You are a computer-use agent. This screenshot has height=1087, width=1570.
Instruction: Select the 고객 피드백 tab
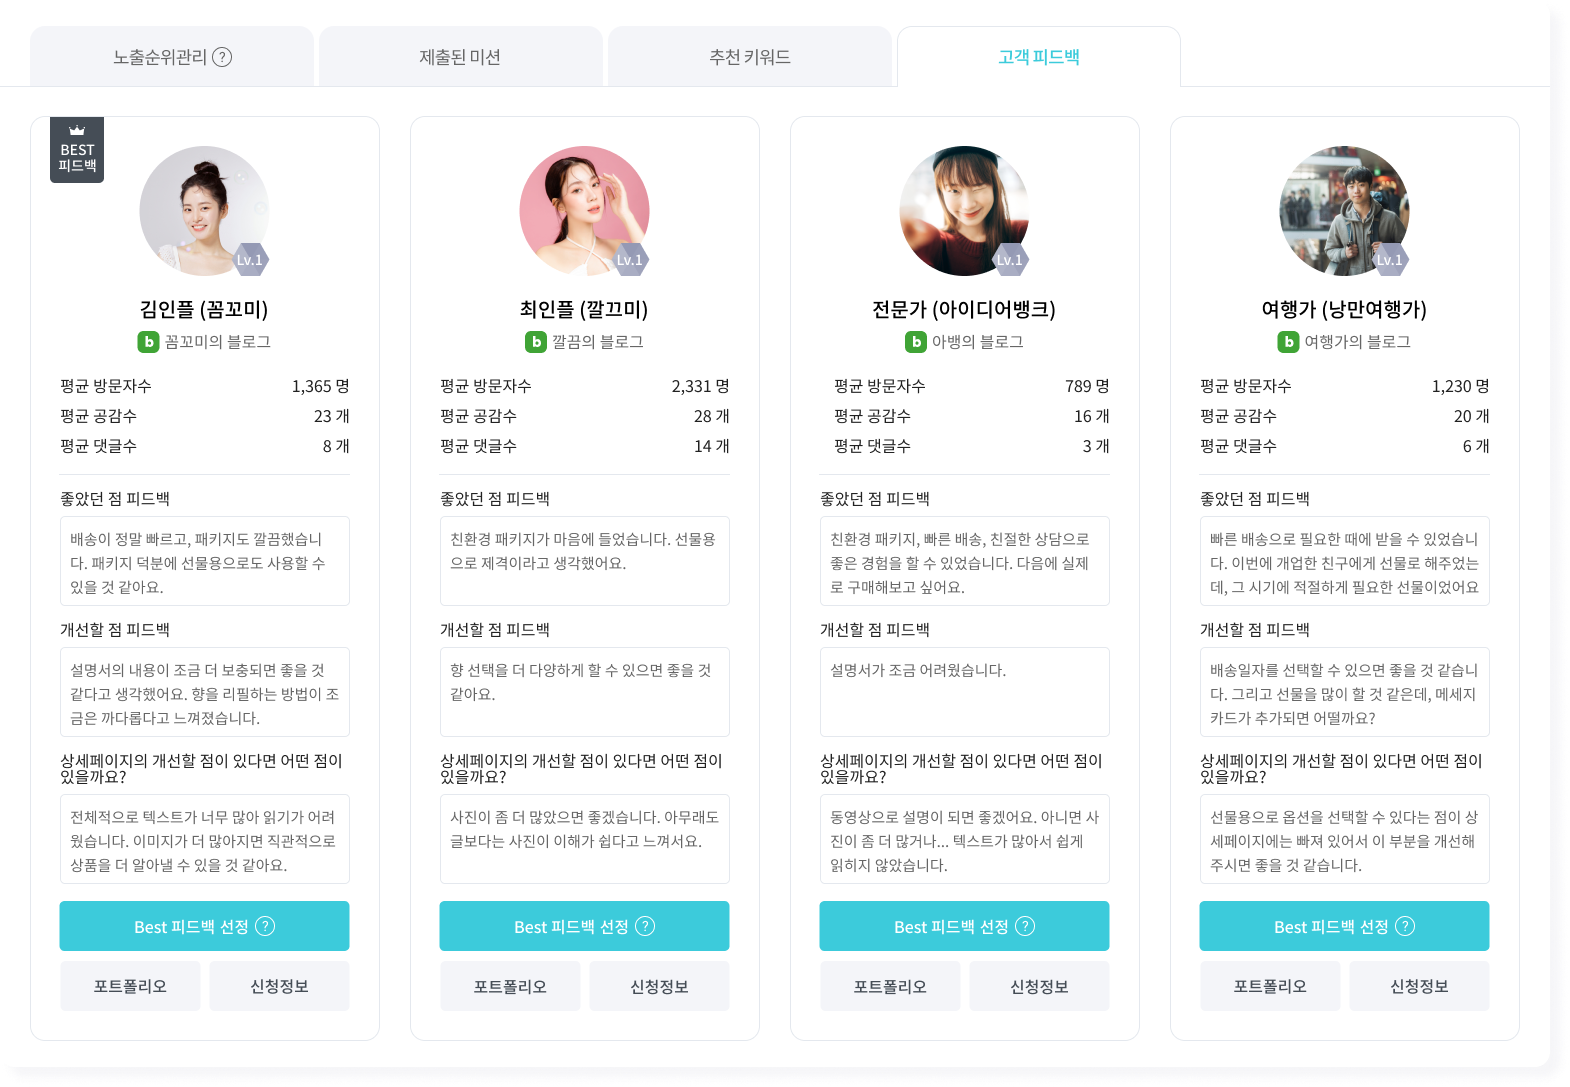1038,57
